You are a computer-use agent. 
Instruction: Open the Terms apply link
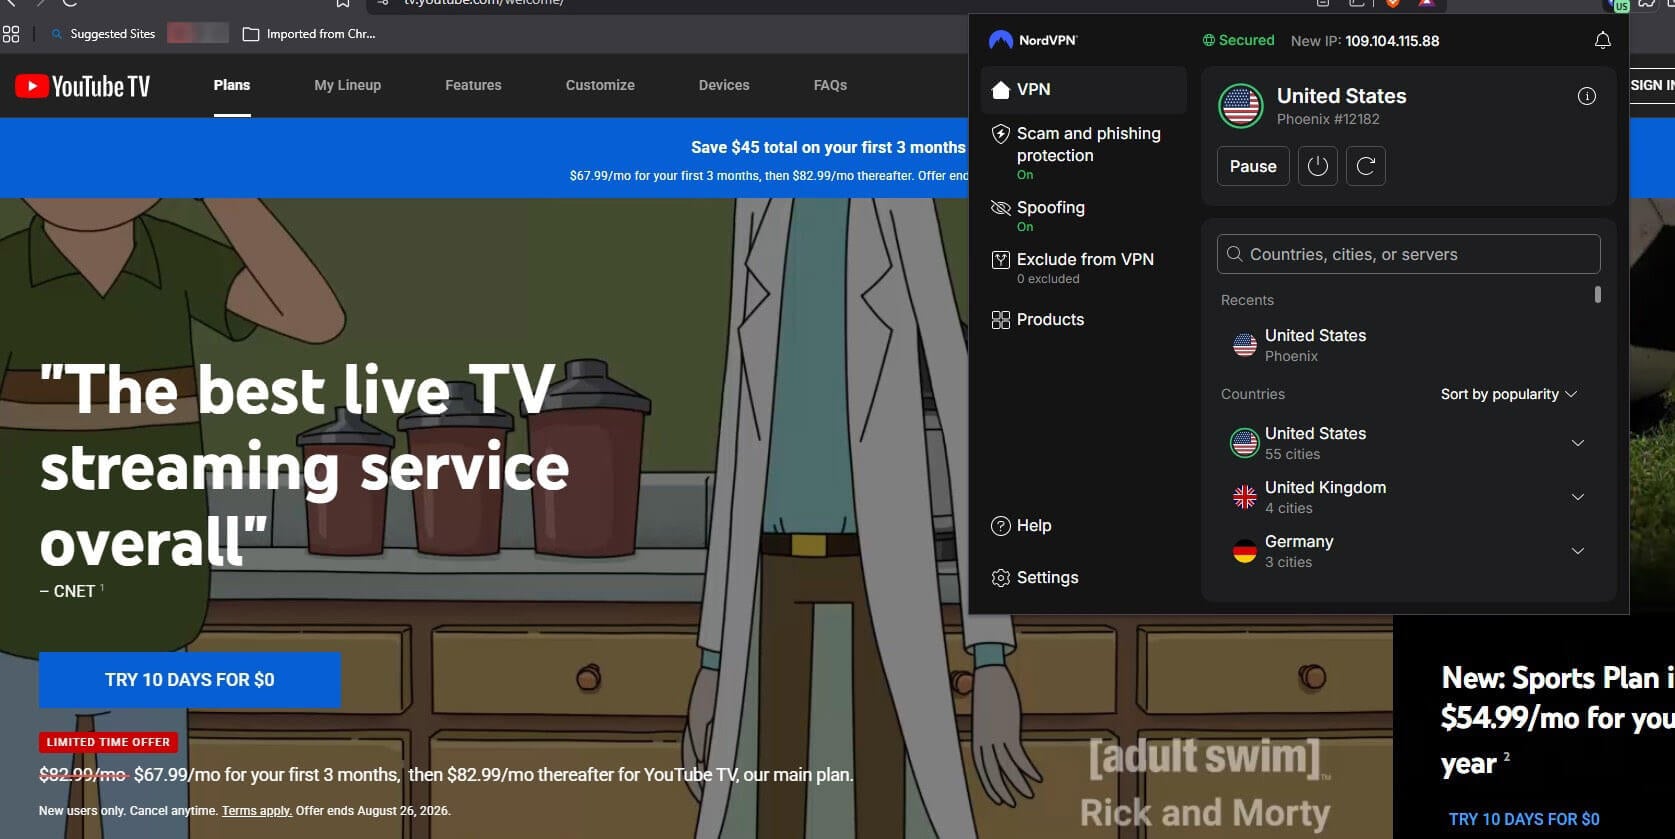pos(257,811)
